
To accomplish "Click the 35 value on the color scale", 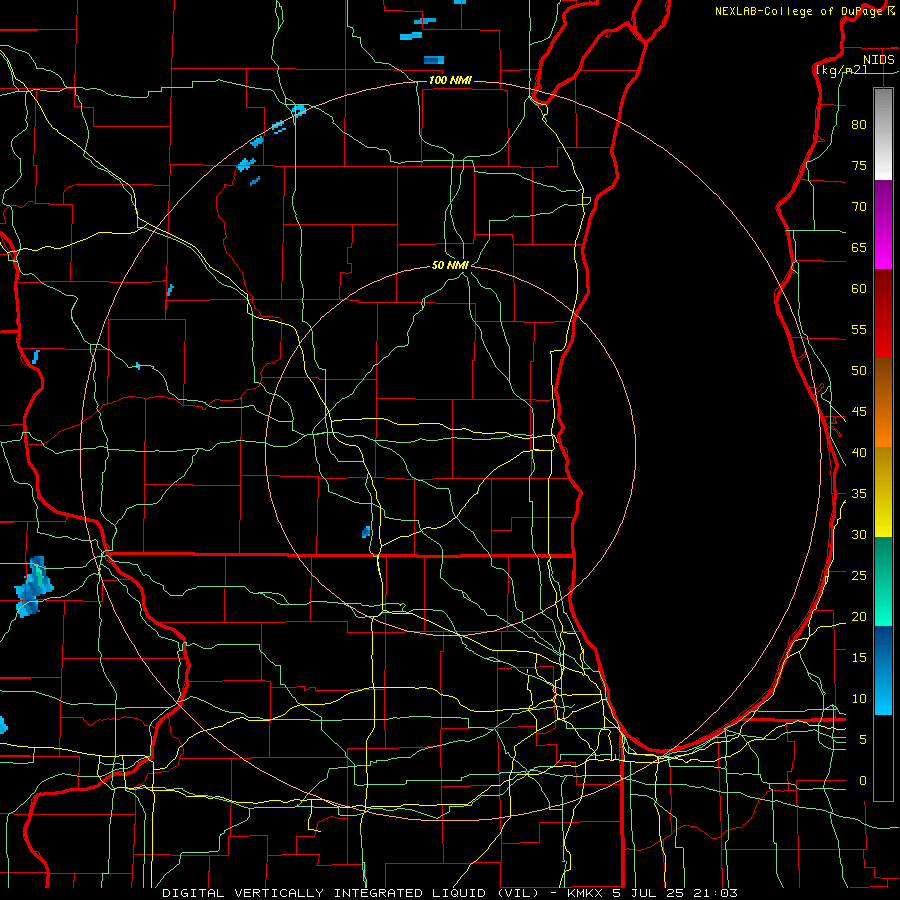I will click(x=859, y=494).
